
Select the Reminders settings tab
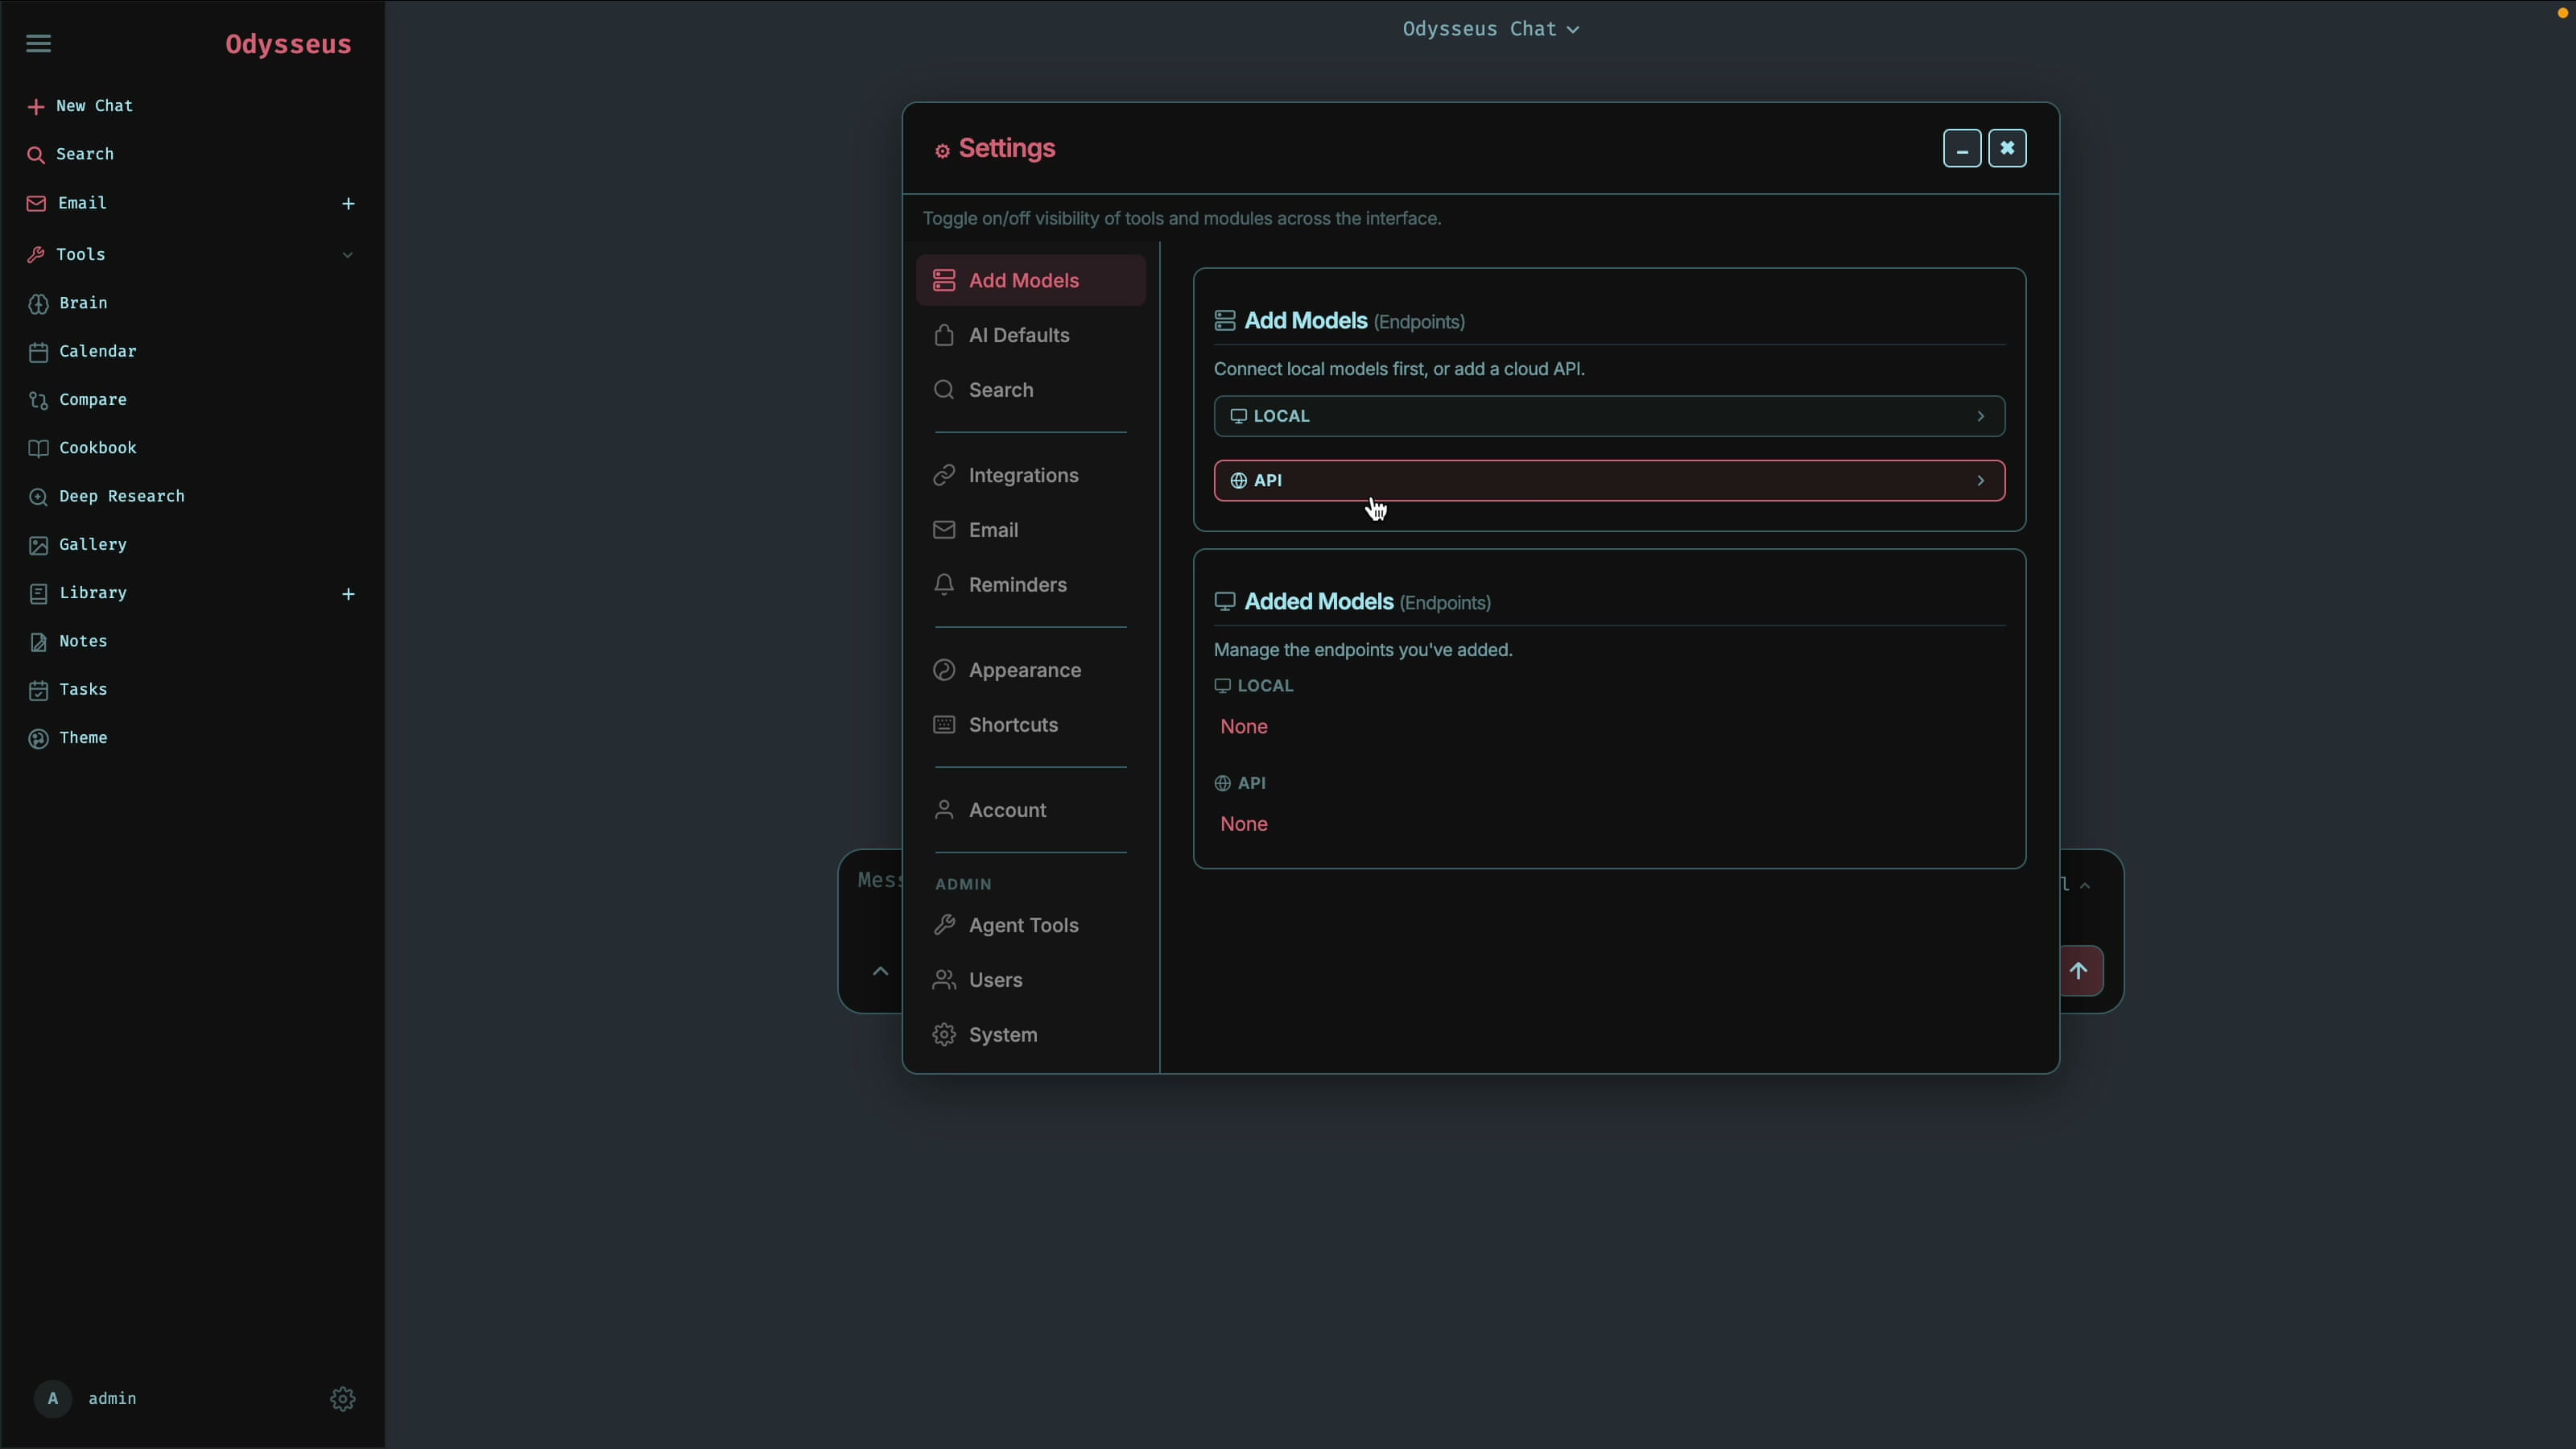pos(1031,585)
